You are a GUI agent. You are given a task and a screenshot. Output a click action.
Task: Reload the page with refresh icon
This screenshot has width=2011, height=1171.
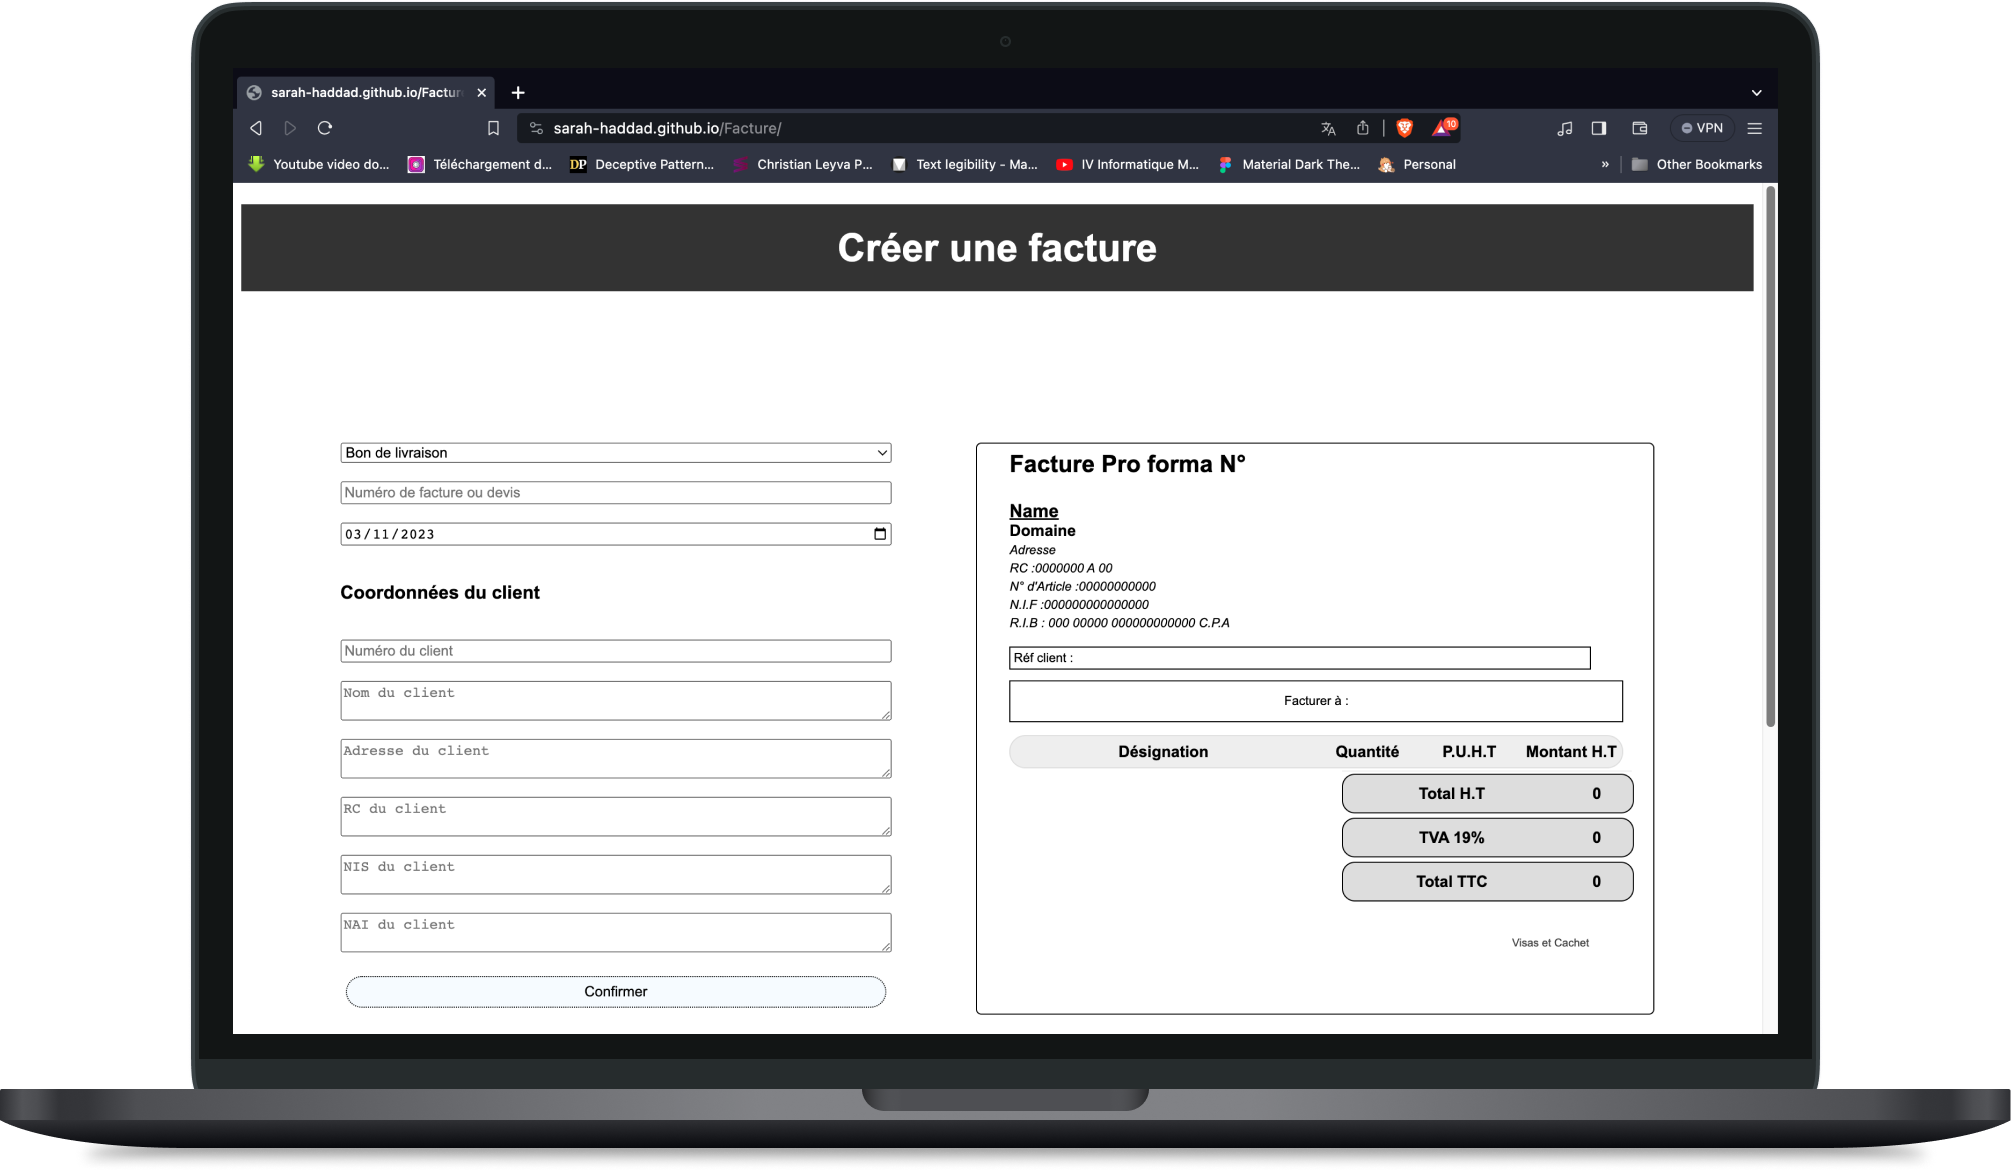pyautogui.click(x=325, y=128)
